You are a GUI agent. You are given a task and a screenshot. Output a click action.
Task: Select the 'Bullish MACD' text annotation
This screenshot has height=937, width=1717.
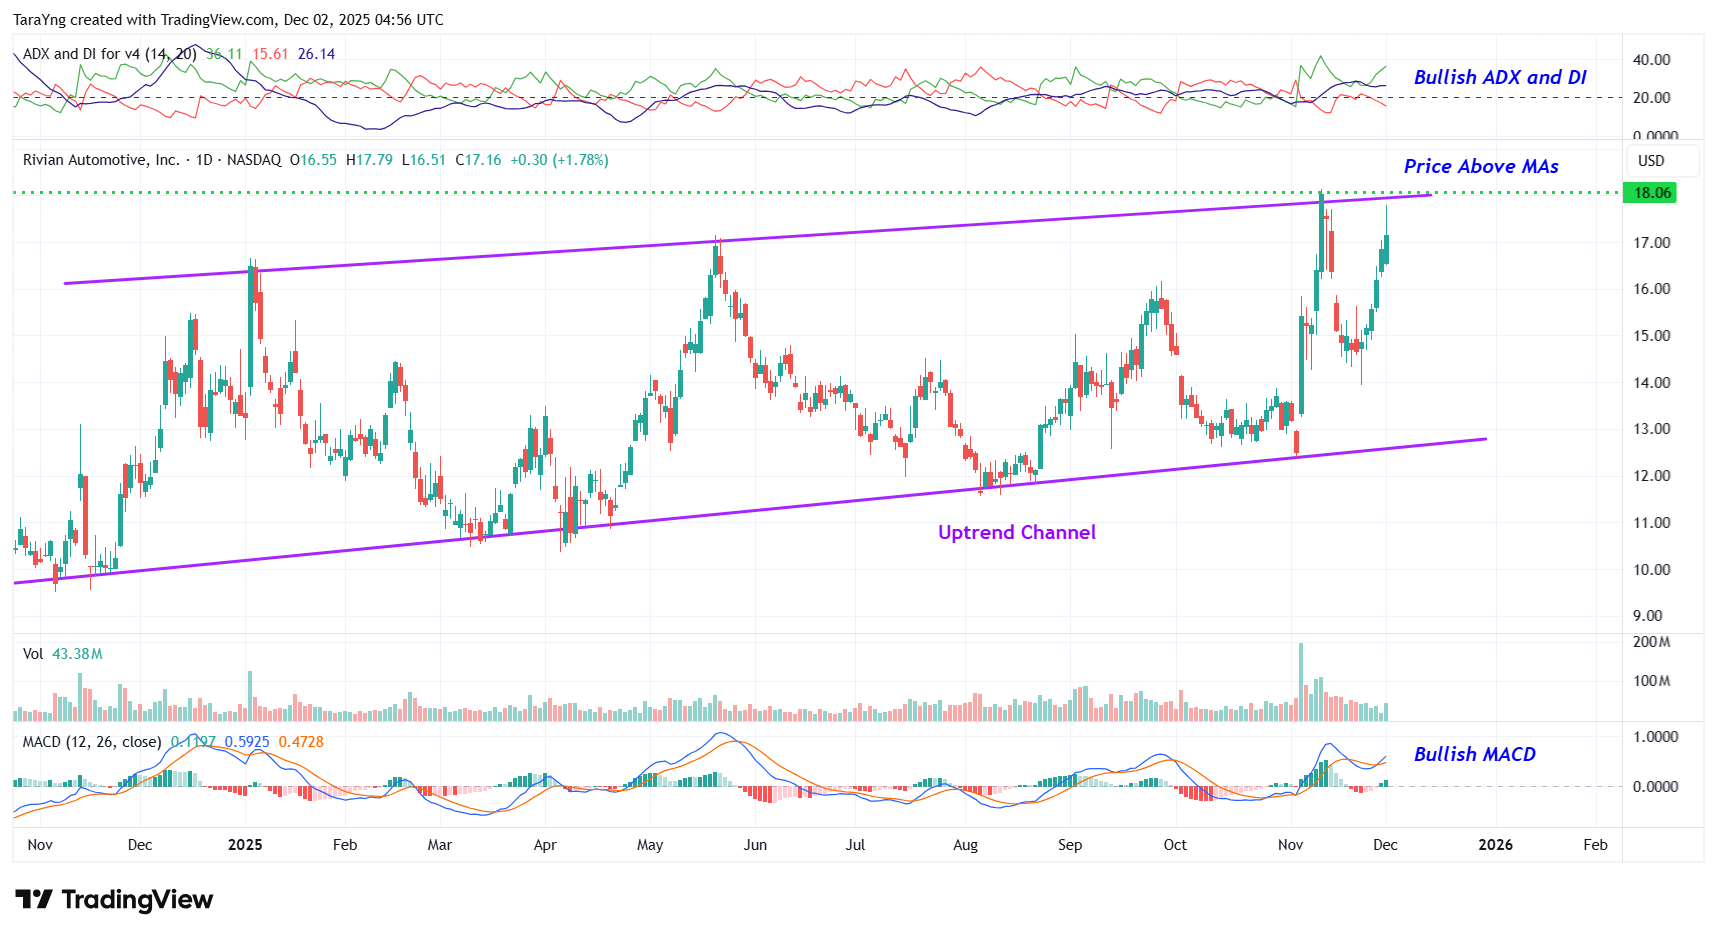click(x=1474, y=754)
